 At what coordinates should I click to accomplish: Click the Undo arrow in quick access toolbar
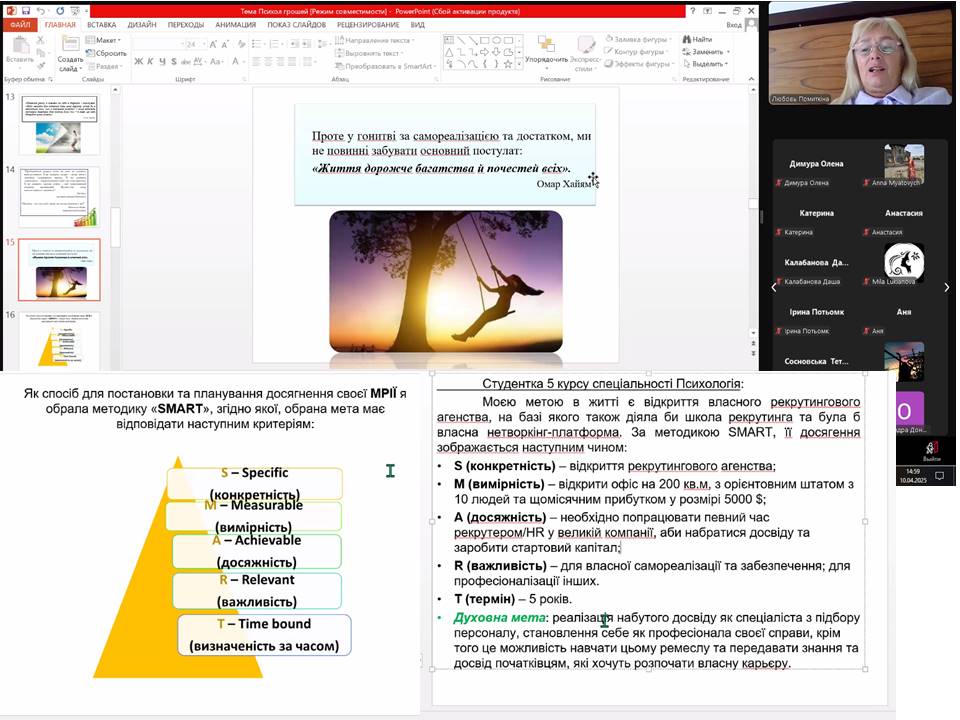point(39,10)
